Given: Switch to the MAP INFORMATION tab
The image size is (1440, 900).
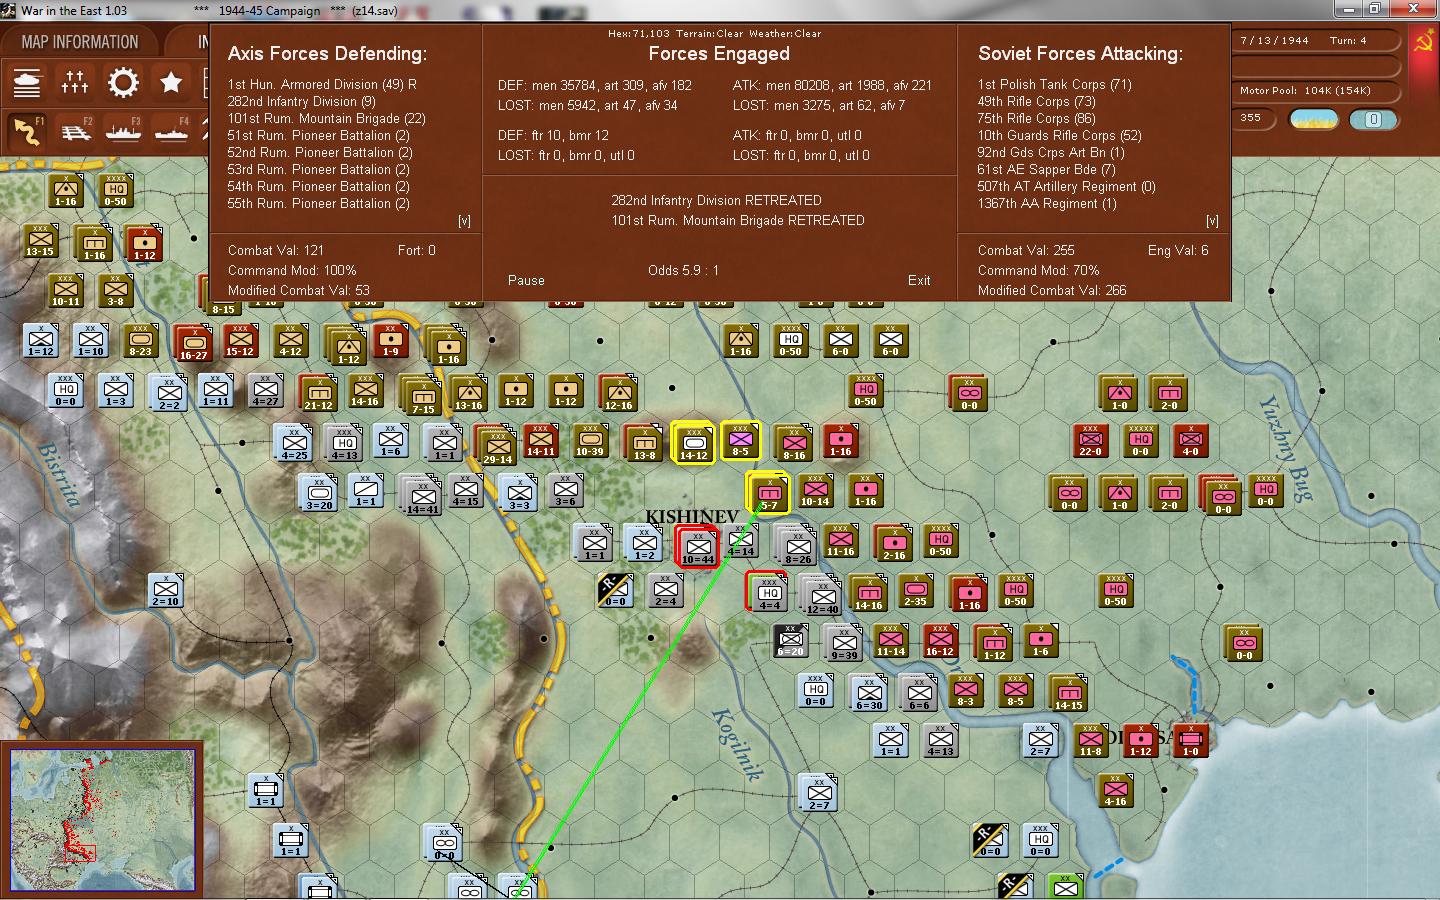Looking at the screenshot, I should pos(80,42).
